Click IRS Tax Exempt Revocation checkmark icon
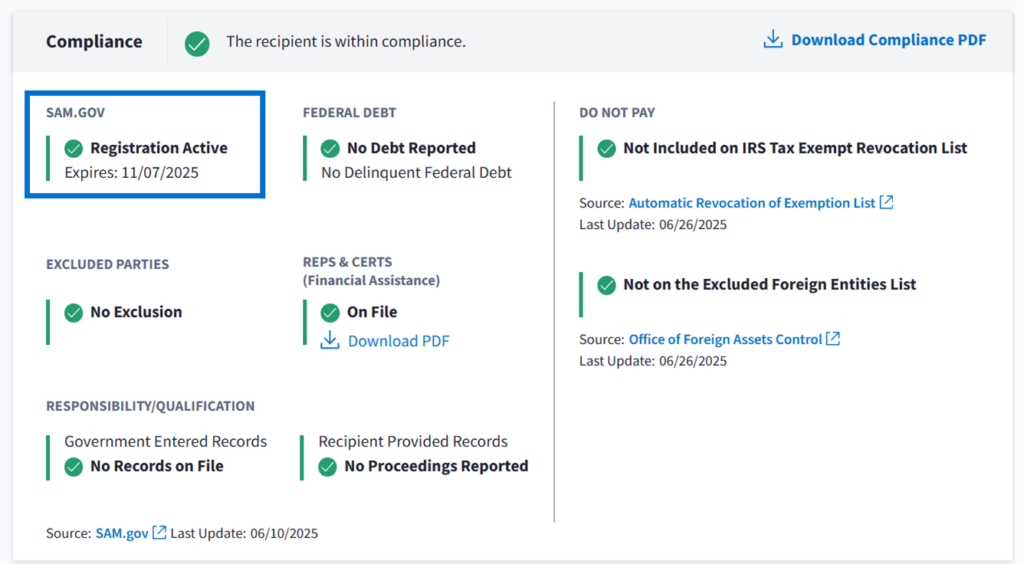 pyautogui.click(x=606, y=148)
